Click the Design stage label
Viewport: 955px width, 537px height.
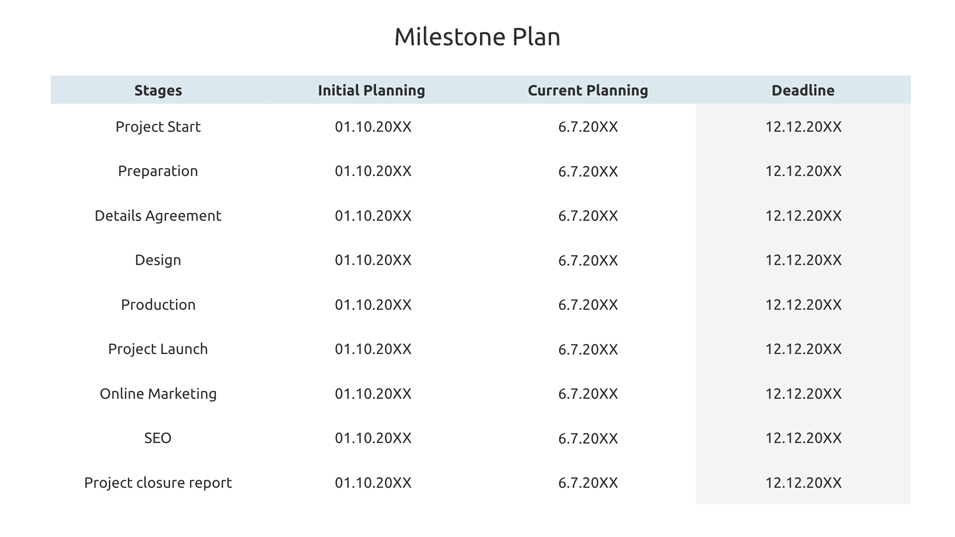(x=158, y=260)
